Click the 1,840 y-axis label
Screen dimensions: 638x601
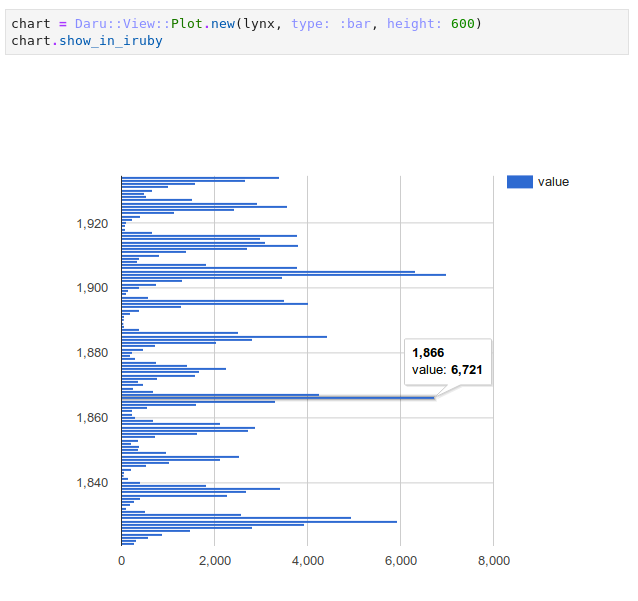92,482
